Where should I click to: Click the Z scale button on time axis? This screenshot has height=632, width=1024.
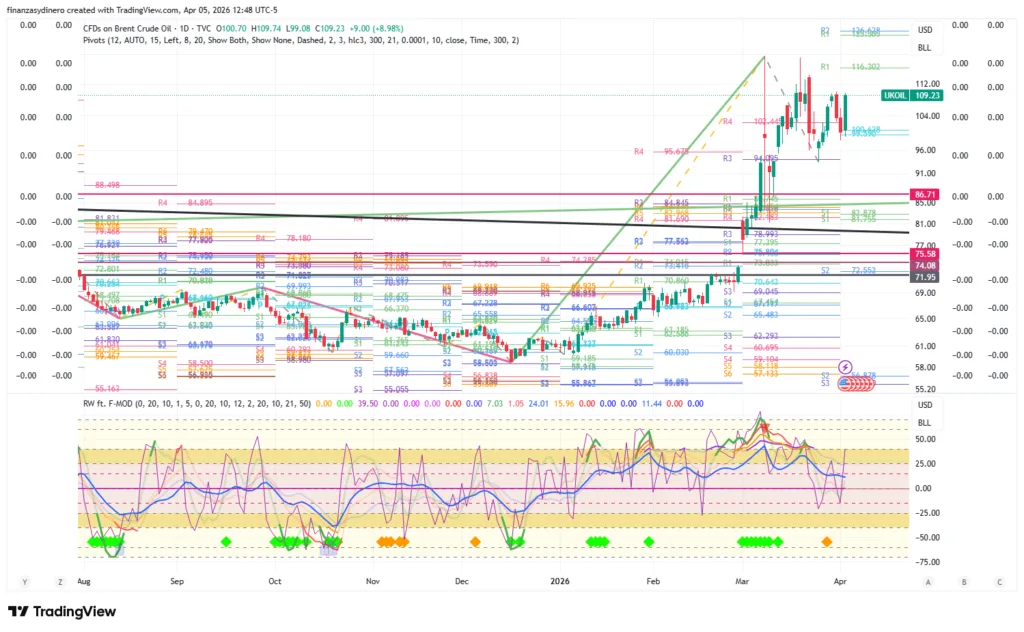[x=58, y=581]
